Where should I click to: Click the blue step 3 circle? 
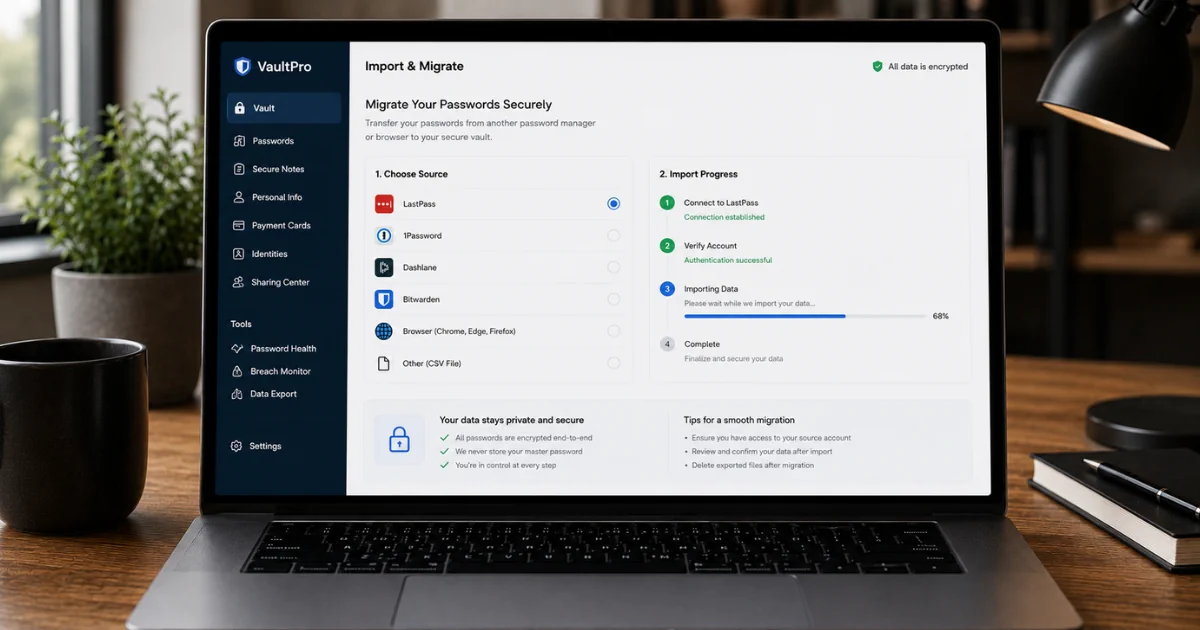tap(667, 289)
